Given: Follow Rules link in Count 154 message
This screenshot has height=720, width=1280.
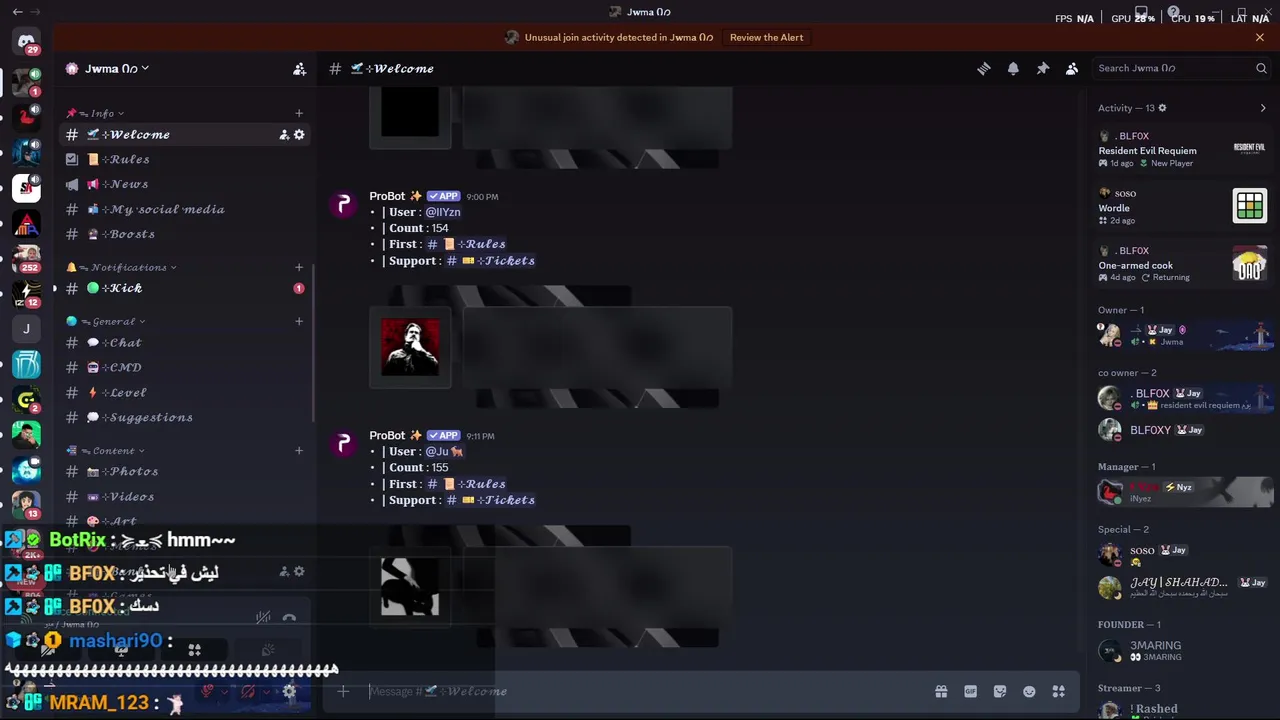Looking at the screenshot, I should pos(466,244).
